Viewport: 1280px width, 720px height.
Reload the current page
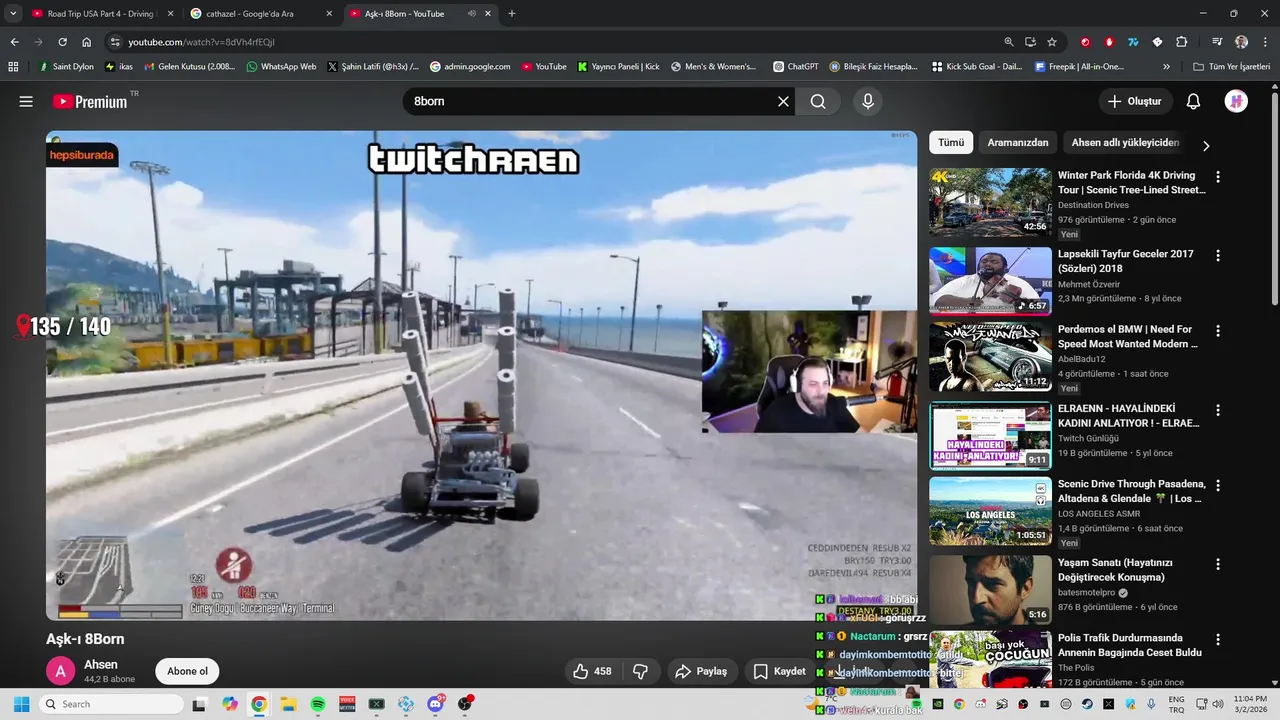tap(62, 42)
